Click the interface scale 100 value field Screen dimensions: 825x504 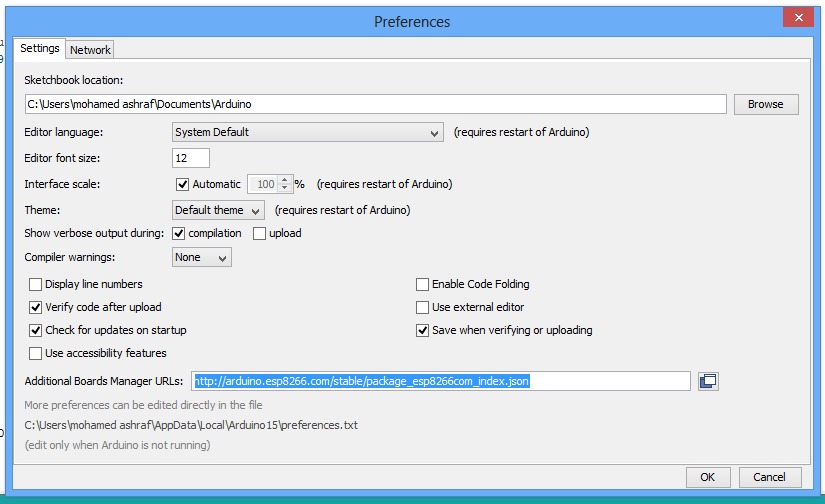[x=264, y=184]
